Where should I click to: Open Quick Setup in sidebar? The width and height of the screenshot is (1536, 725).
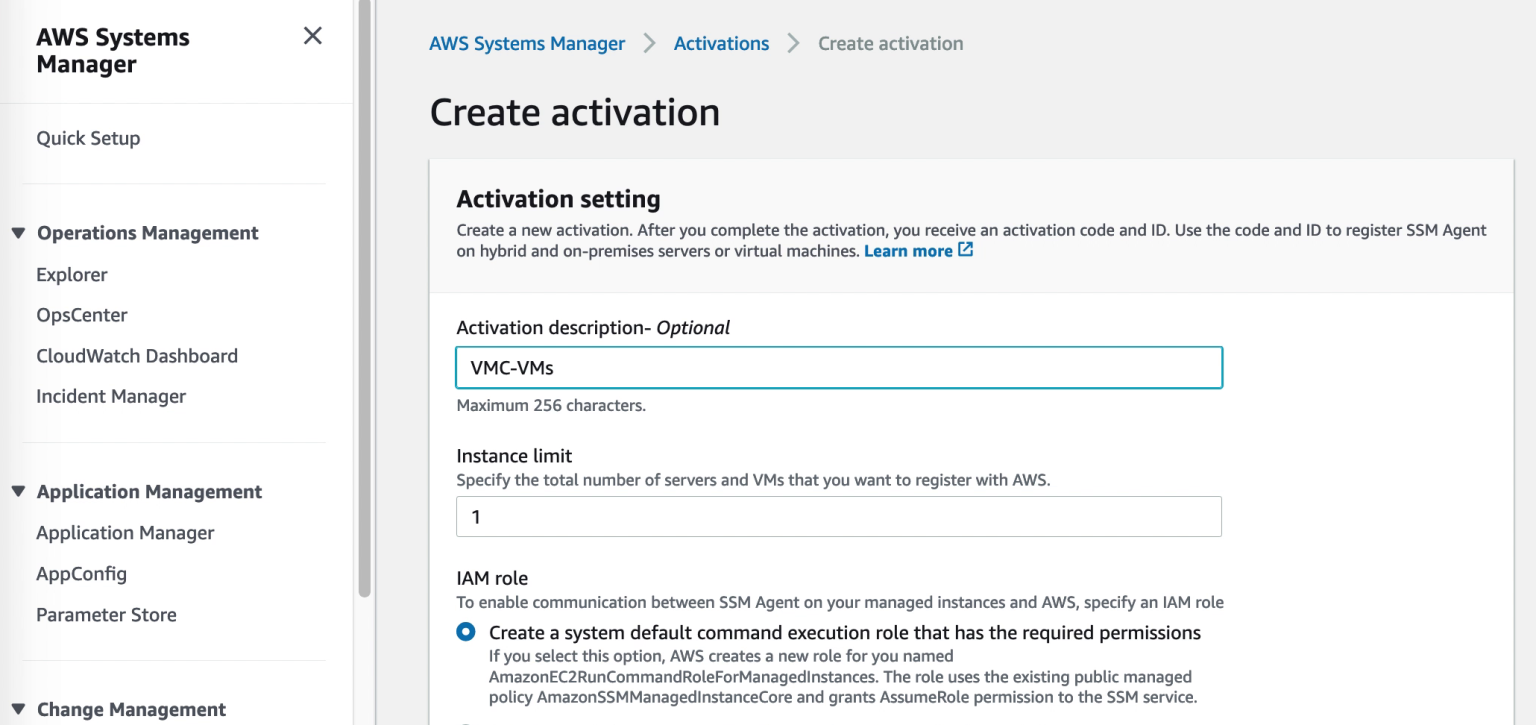88,138
